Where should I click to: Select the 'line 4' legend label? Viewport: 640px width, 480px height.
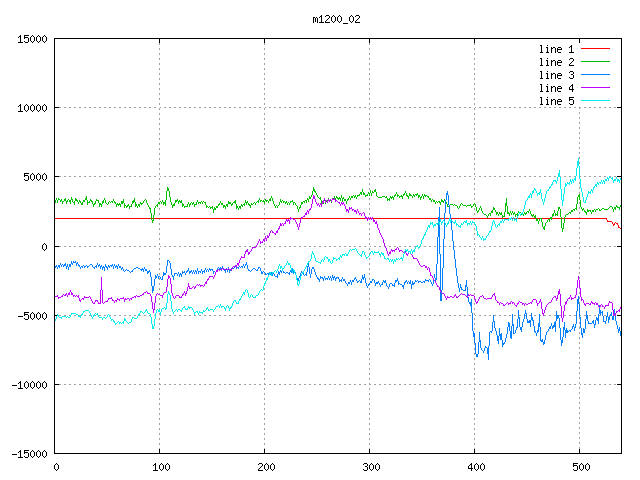[x=556, y=88]
